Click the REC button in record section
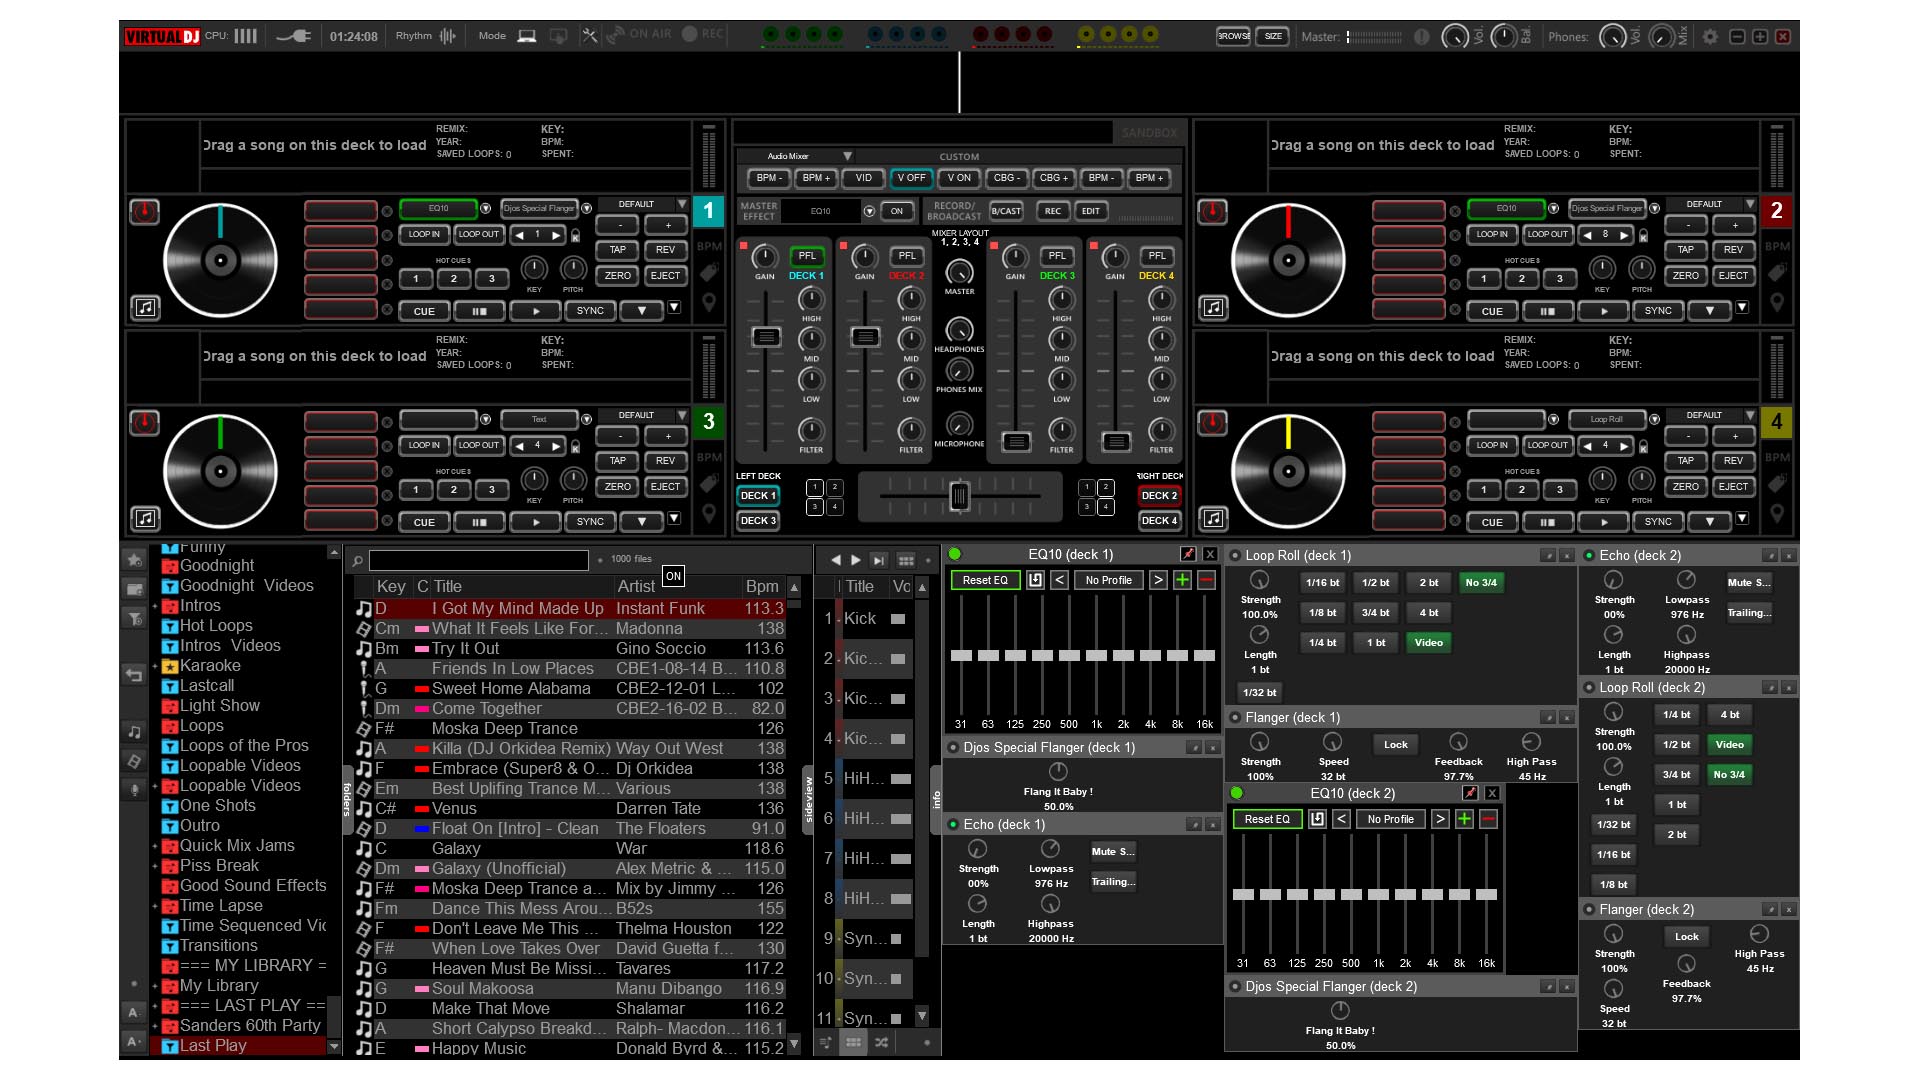 point(1053,211)
